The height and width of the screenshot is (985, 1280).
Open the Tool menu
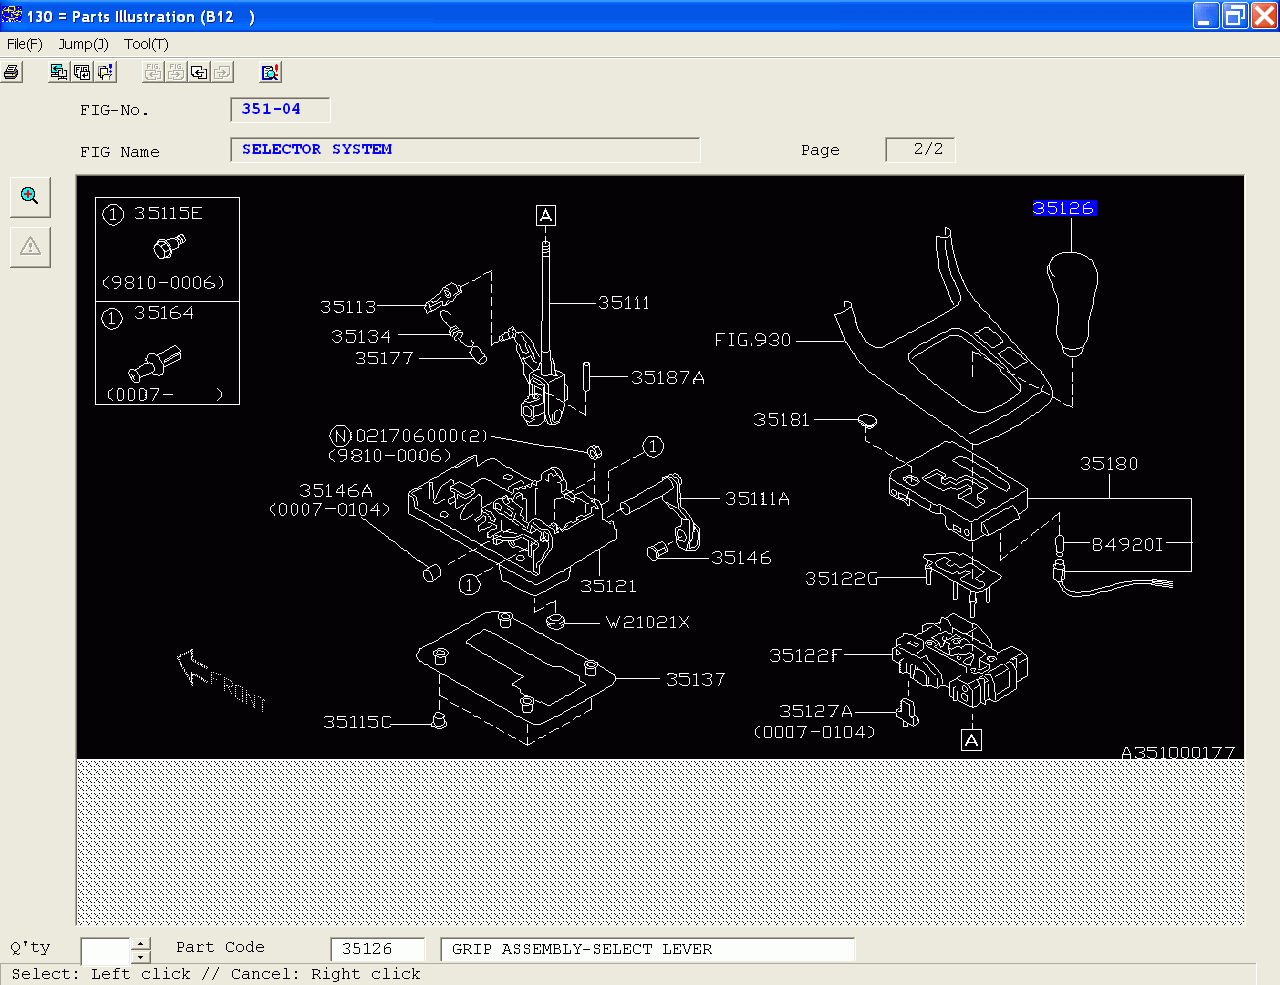tap(146, 44)
